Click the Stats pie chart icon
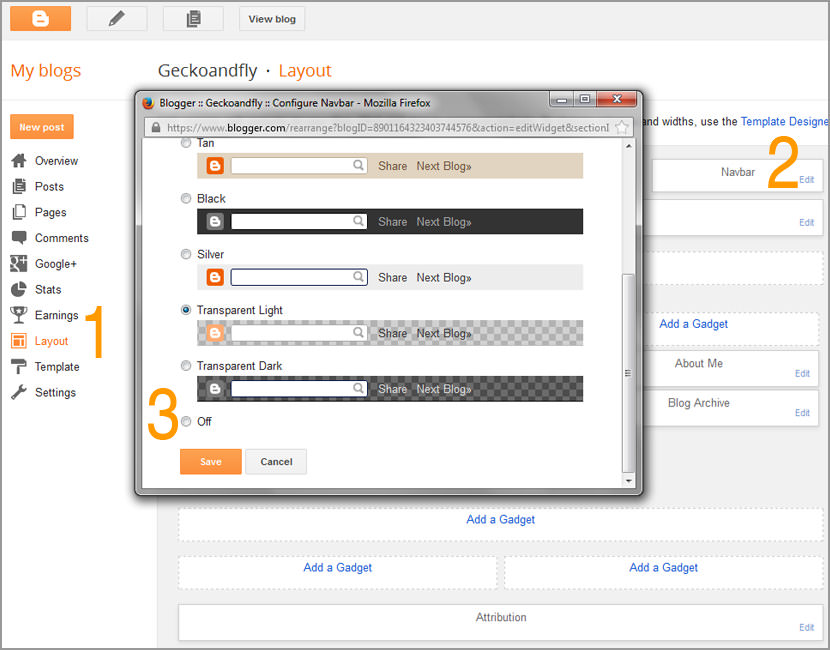830x650 pixels. (x=19, y=289)
